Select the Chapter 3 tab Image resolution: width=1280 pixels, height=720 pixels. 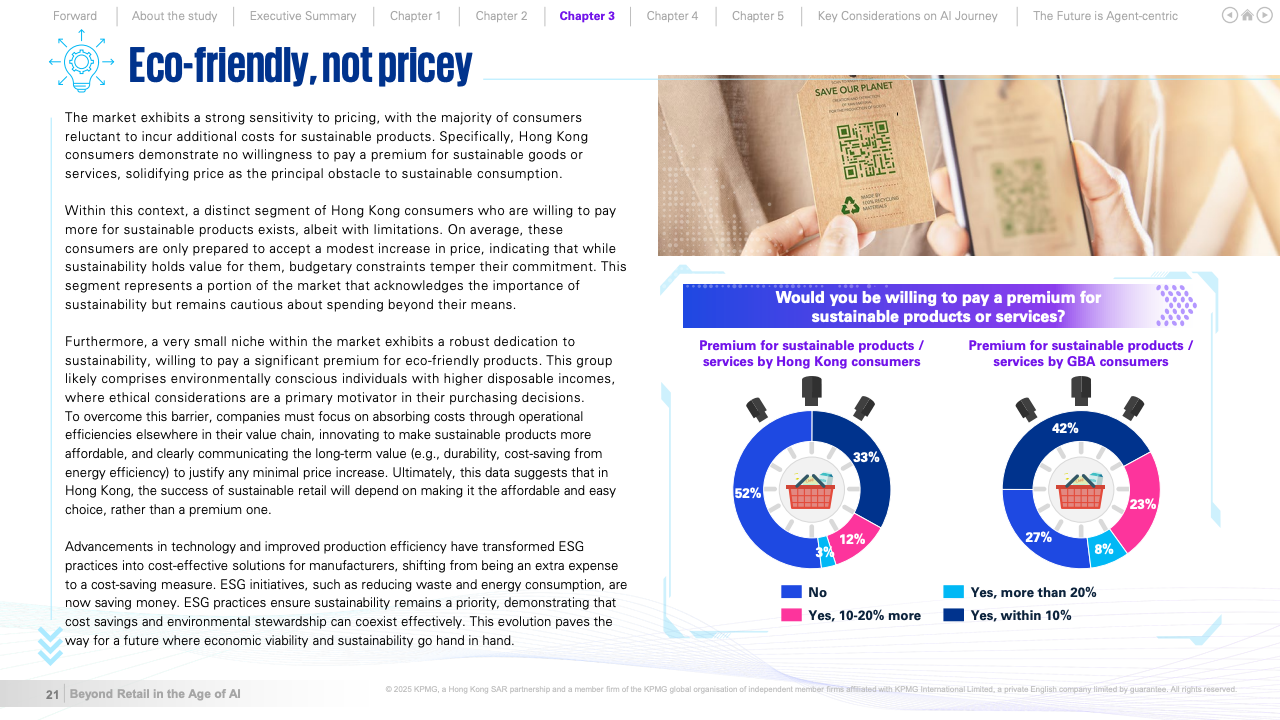click(x=587, y=16)
